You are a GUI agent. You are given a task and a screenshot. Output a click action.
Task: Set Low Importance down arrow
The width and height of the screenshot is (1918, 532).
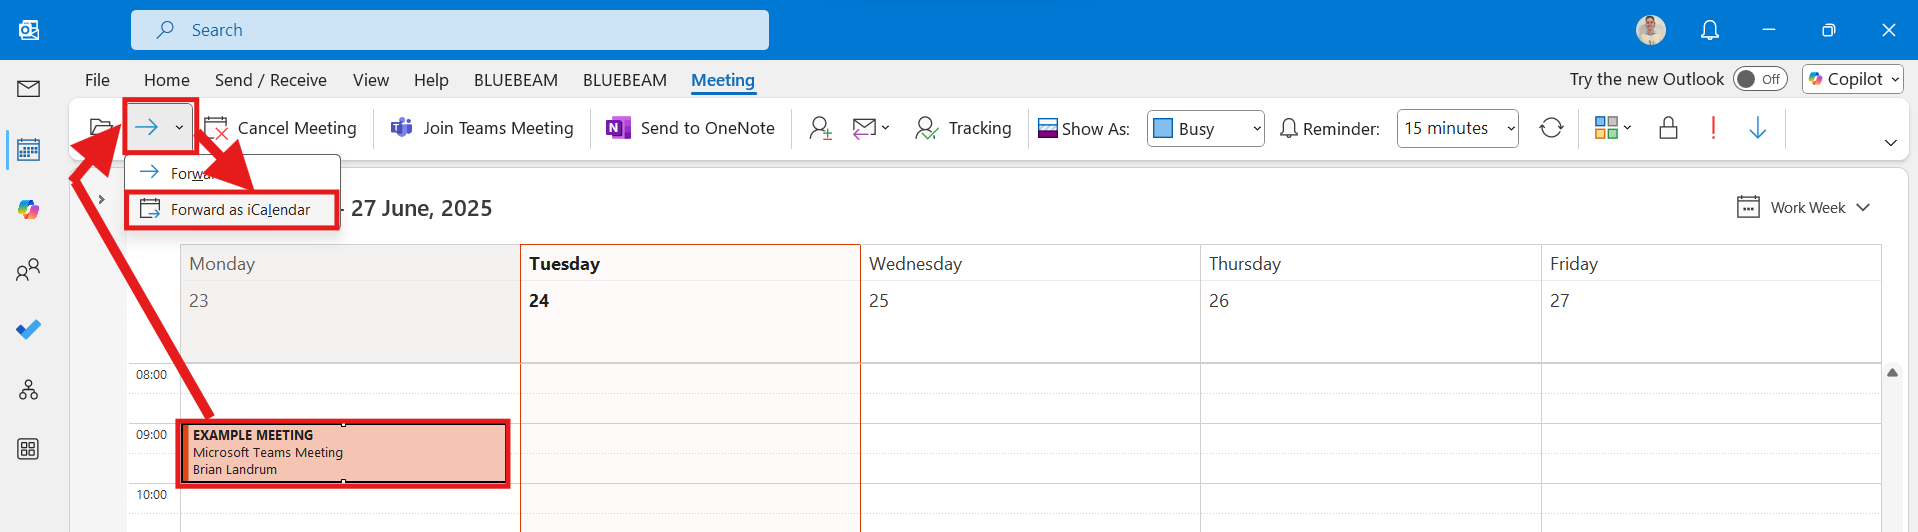point(1758,128)
